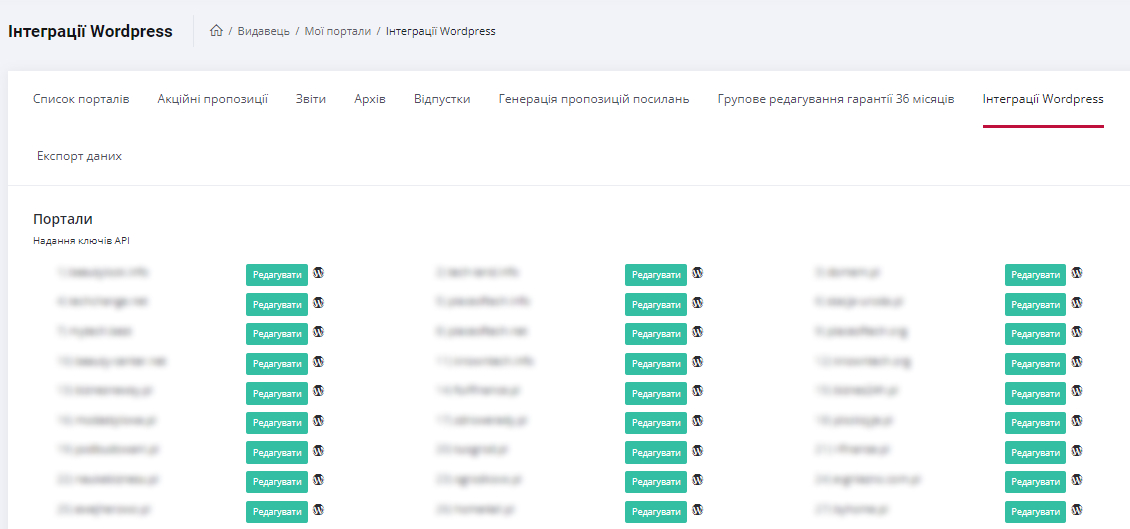Viewport: 1130px width, 529px height.
Task: Edit portal number 27 via Редагувати
Action: coord(1036,511)
